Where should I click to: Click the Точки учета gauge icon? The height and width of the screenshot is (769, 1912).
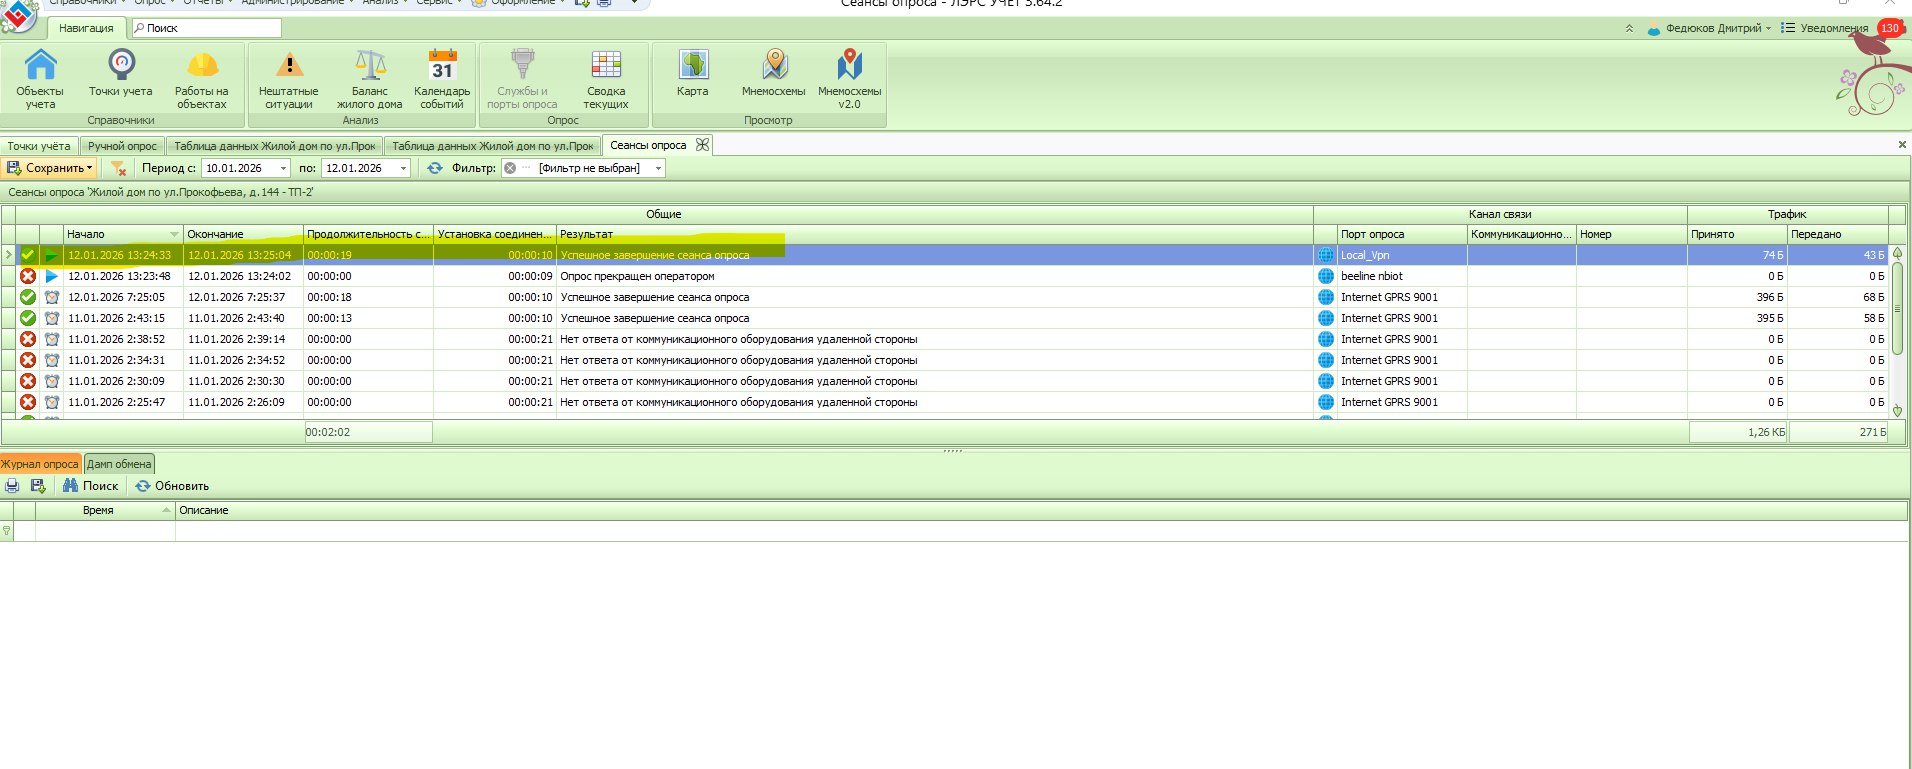(121, 66)
